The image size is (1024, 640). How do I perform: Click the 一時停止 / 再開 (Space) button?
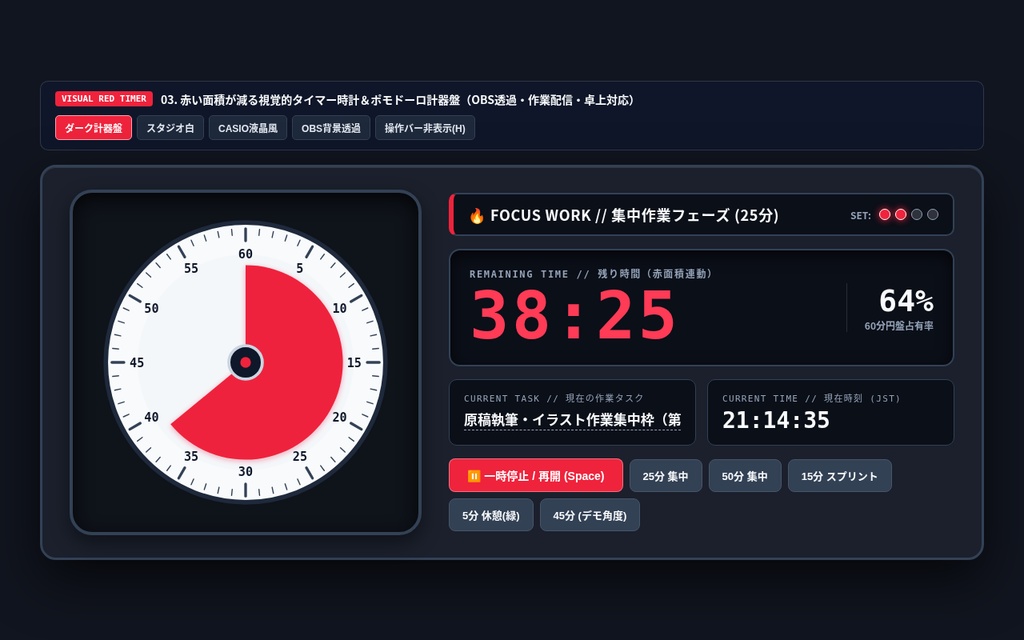tap(536, 475)
